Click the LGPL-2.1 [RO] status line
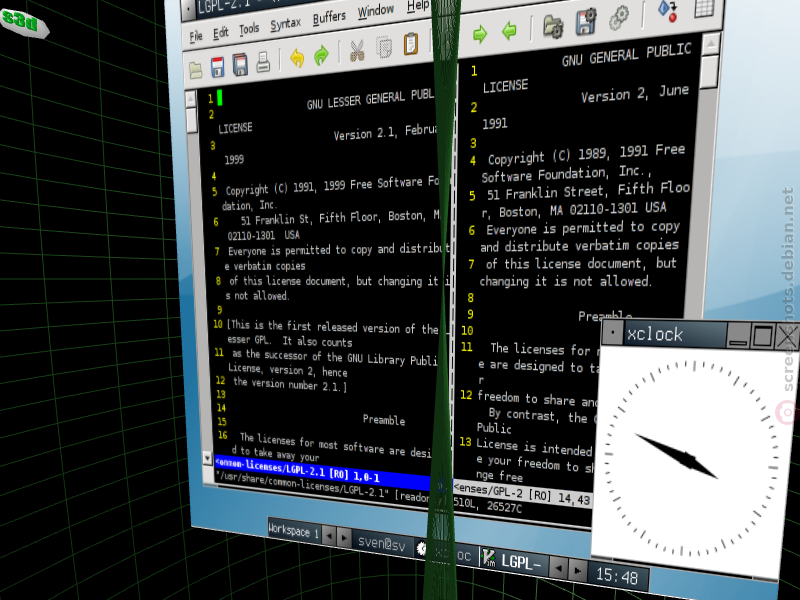The image size is (800, 600). 322,471
